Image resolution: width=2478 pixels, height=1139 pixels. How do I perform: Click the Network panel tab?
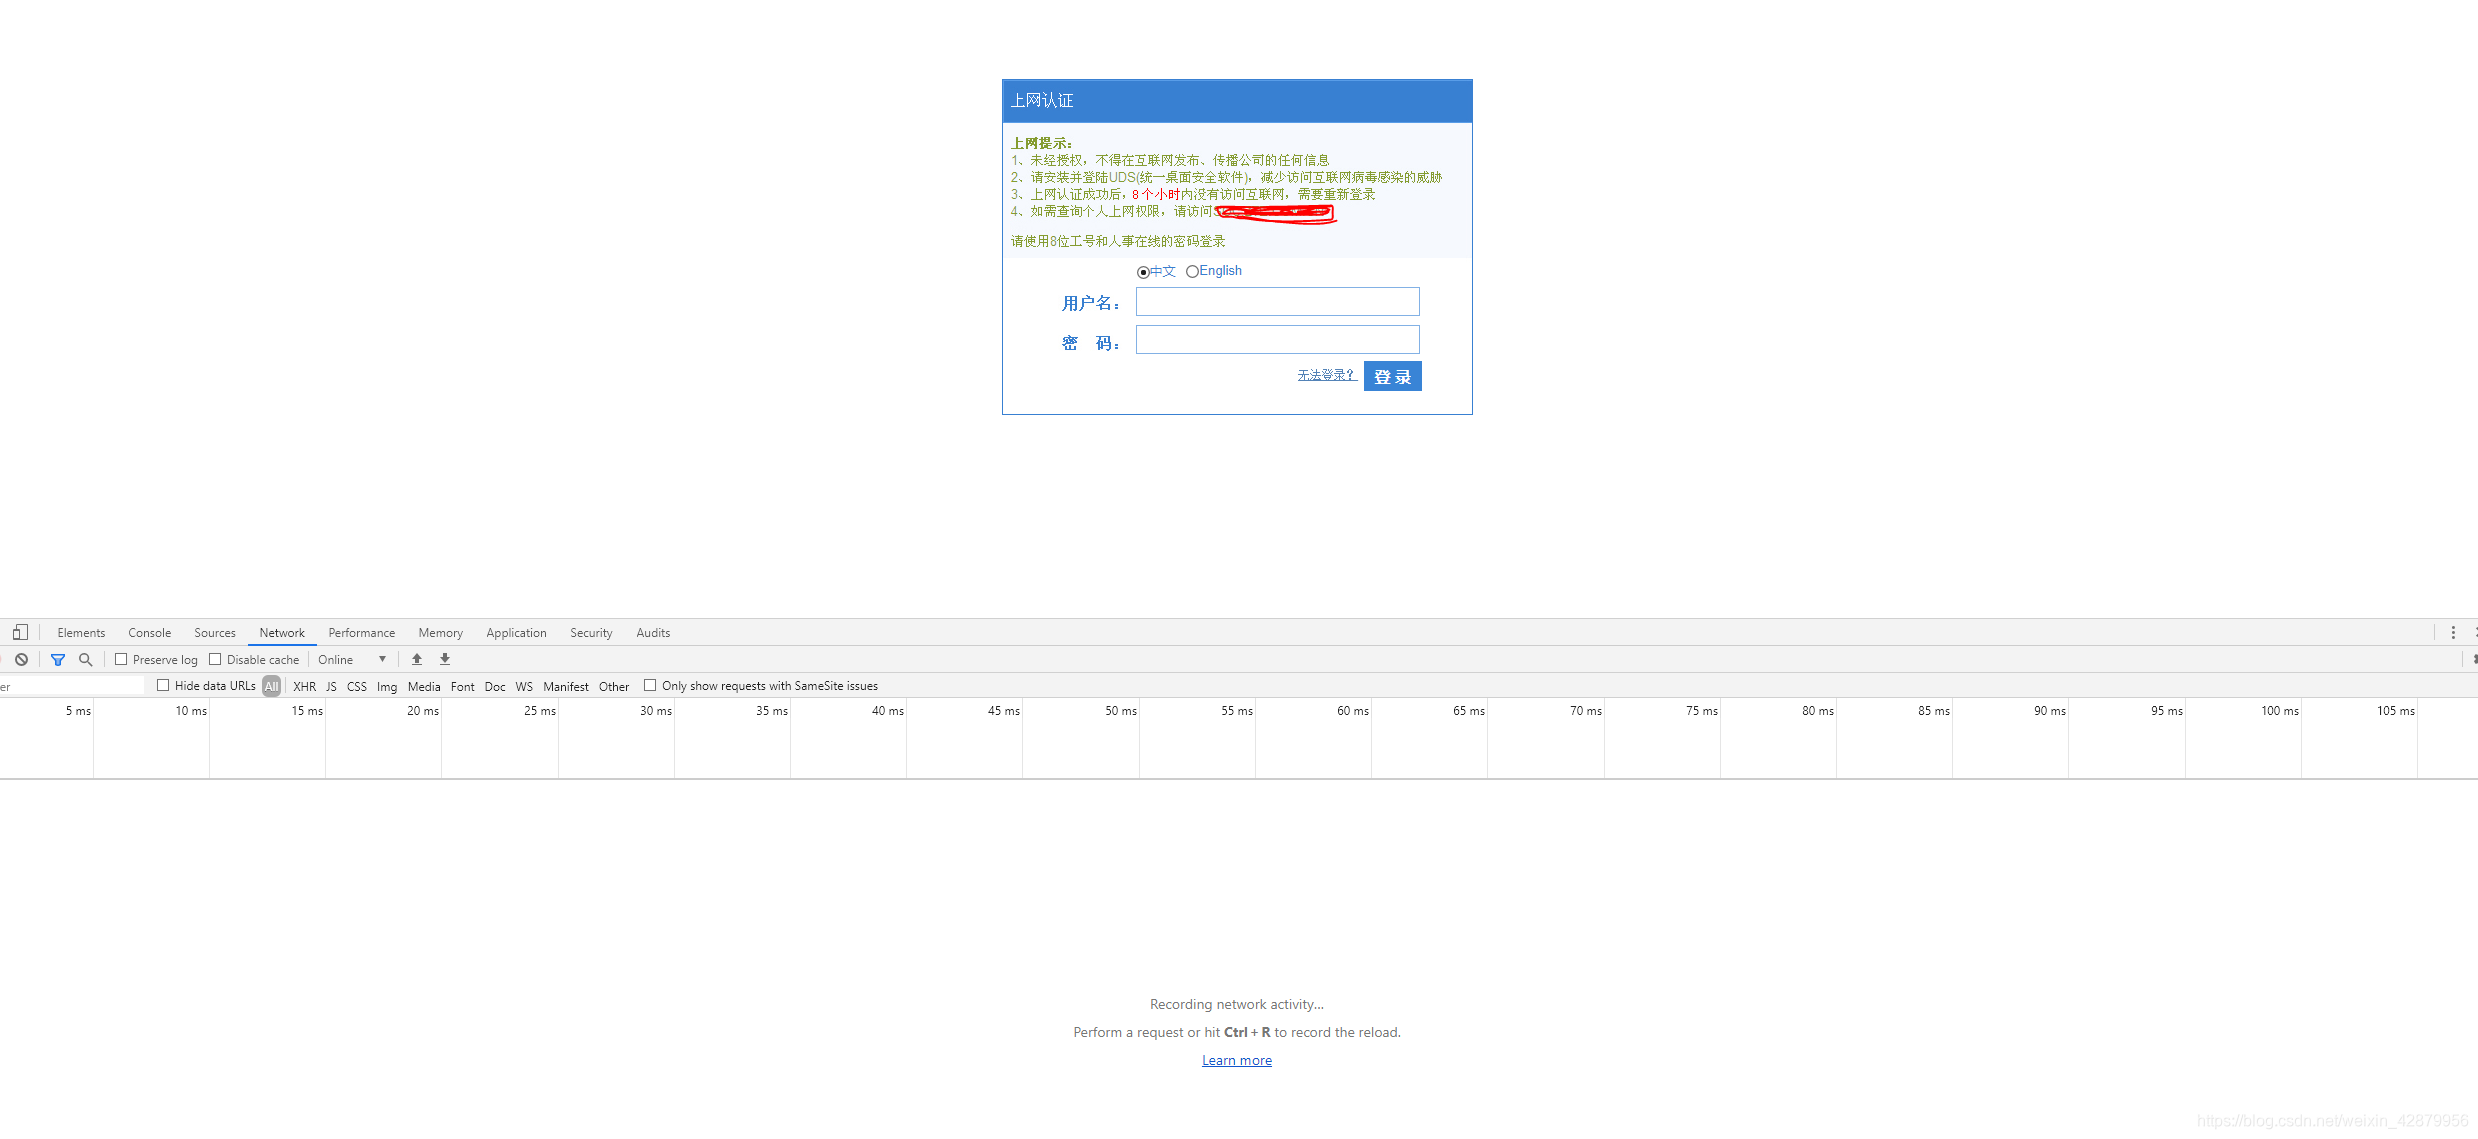pos(281,632)
